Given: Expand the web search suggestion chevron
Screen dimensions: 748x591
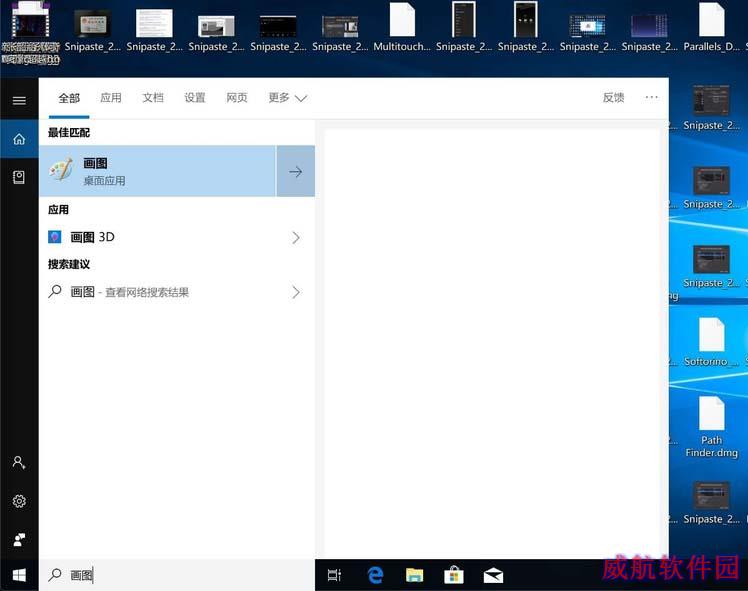Looking at the screenshot, I should point(295,292).
